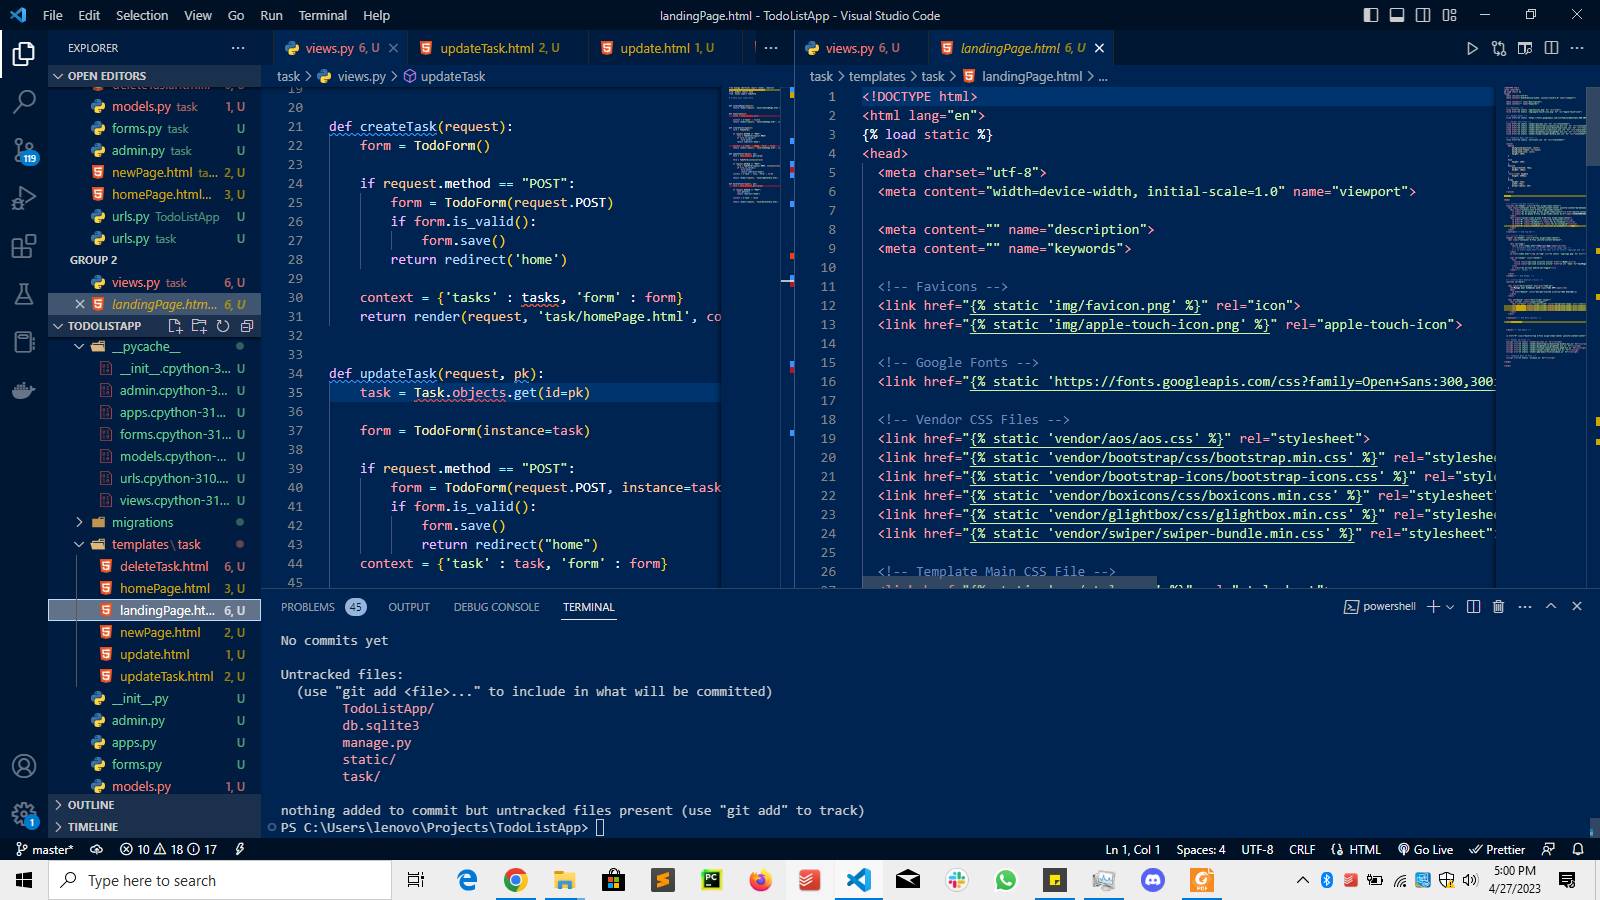Switch to the OUTPUT tab
Image resolution: width=1600 pixels, height=900 pixels.
pos(408,606)
